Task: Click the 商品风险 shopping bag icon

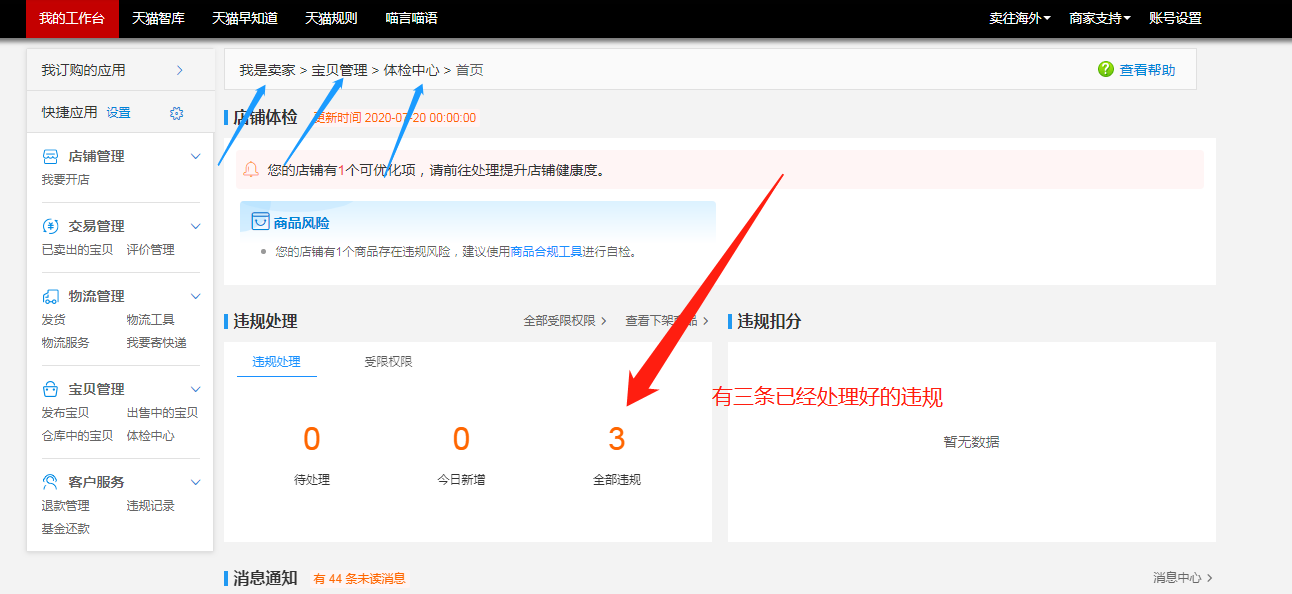Action: tap(260, 221)
